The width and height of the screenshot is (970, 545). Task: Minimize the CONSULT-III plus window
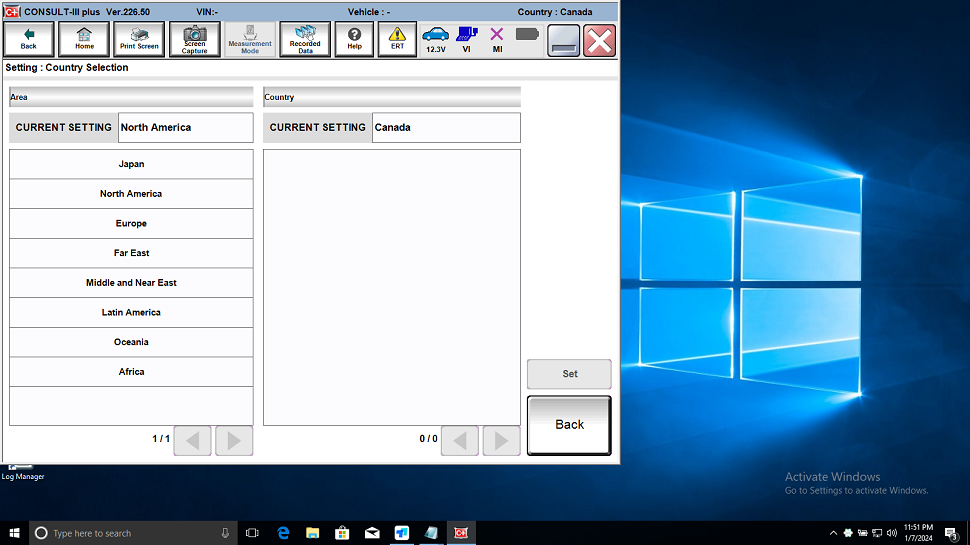(564, 41)
